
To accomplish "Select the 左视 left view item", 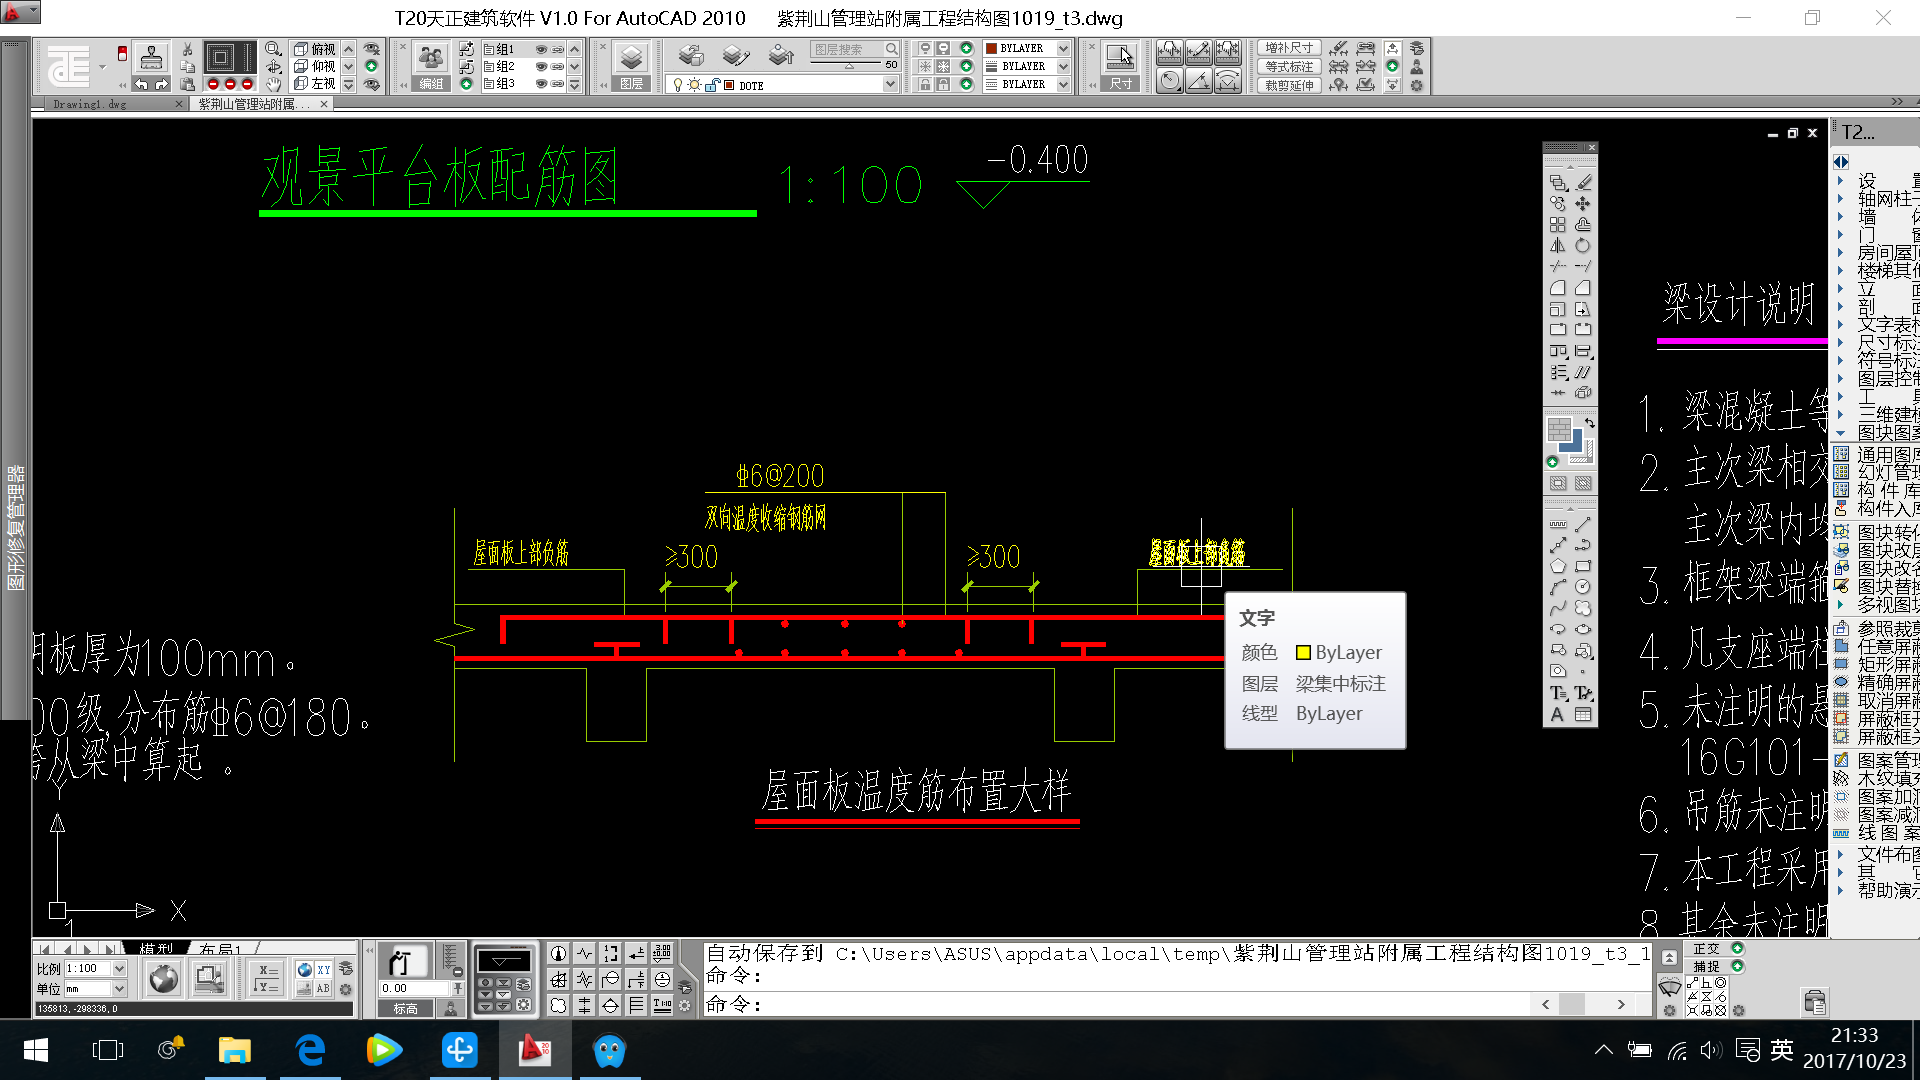I will tap(316, 84).
